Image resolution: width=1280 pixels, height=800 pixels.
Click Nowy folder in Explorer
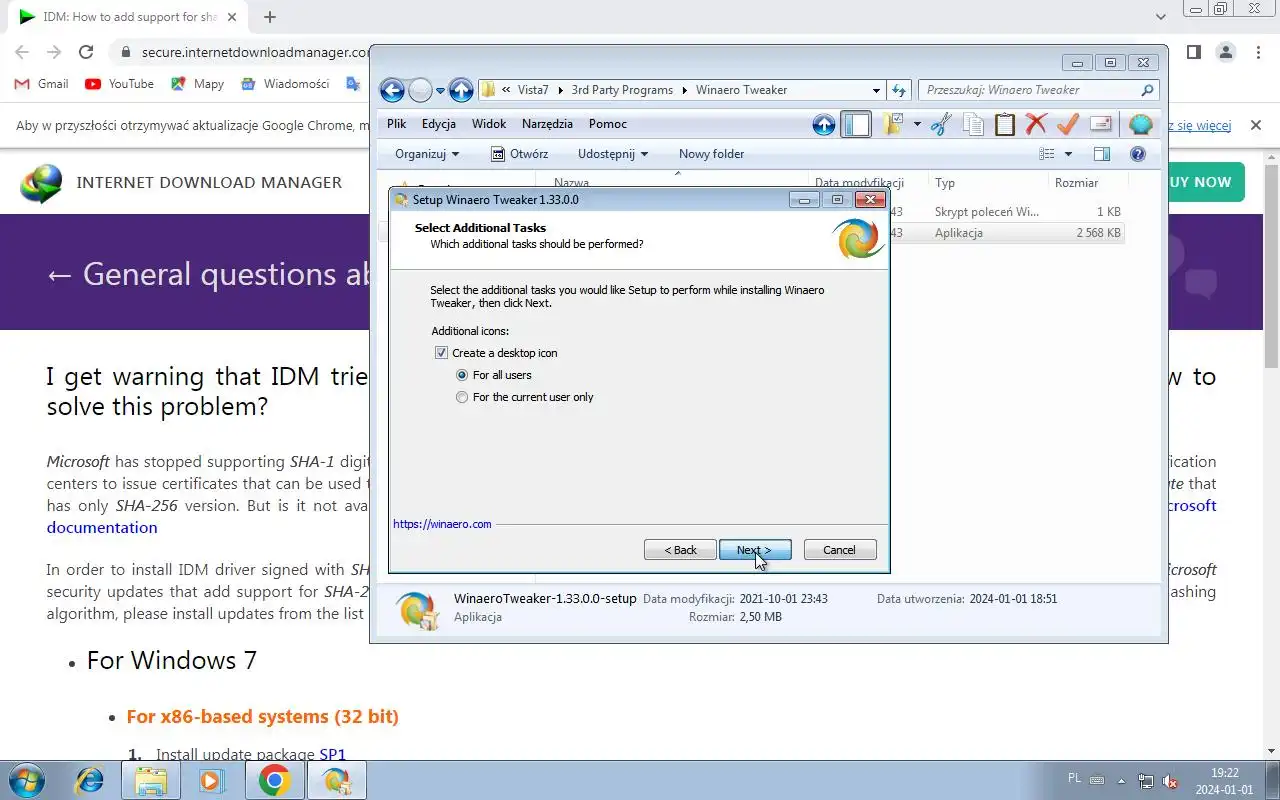coord(711,154)
